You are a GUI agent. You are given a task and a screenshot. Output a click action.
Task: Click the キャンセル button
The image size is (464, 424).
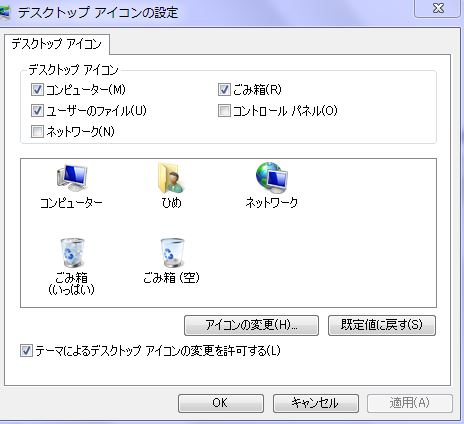(316, 403)
